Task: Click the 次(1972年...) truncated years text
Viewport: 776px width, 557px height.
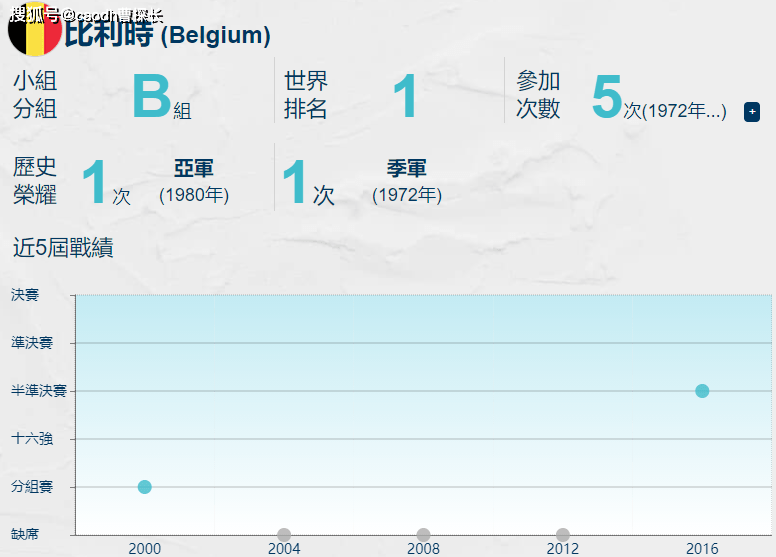Action: point(675,111)
